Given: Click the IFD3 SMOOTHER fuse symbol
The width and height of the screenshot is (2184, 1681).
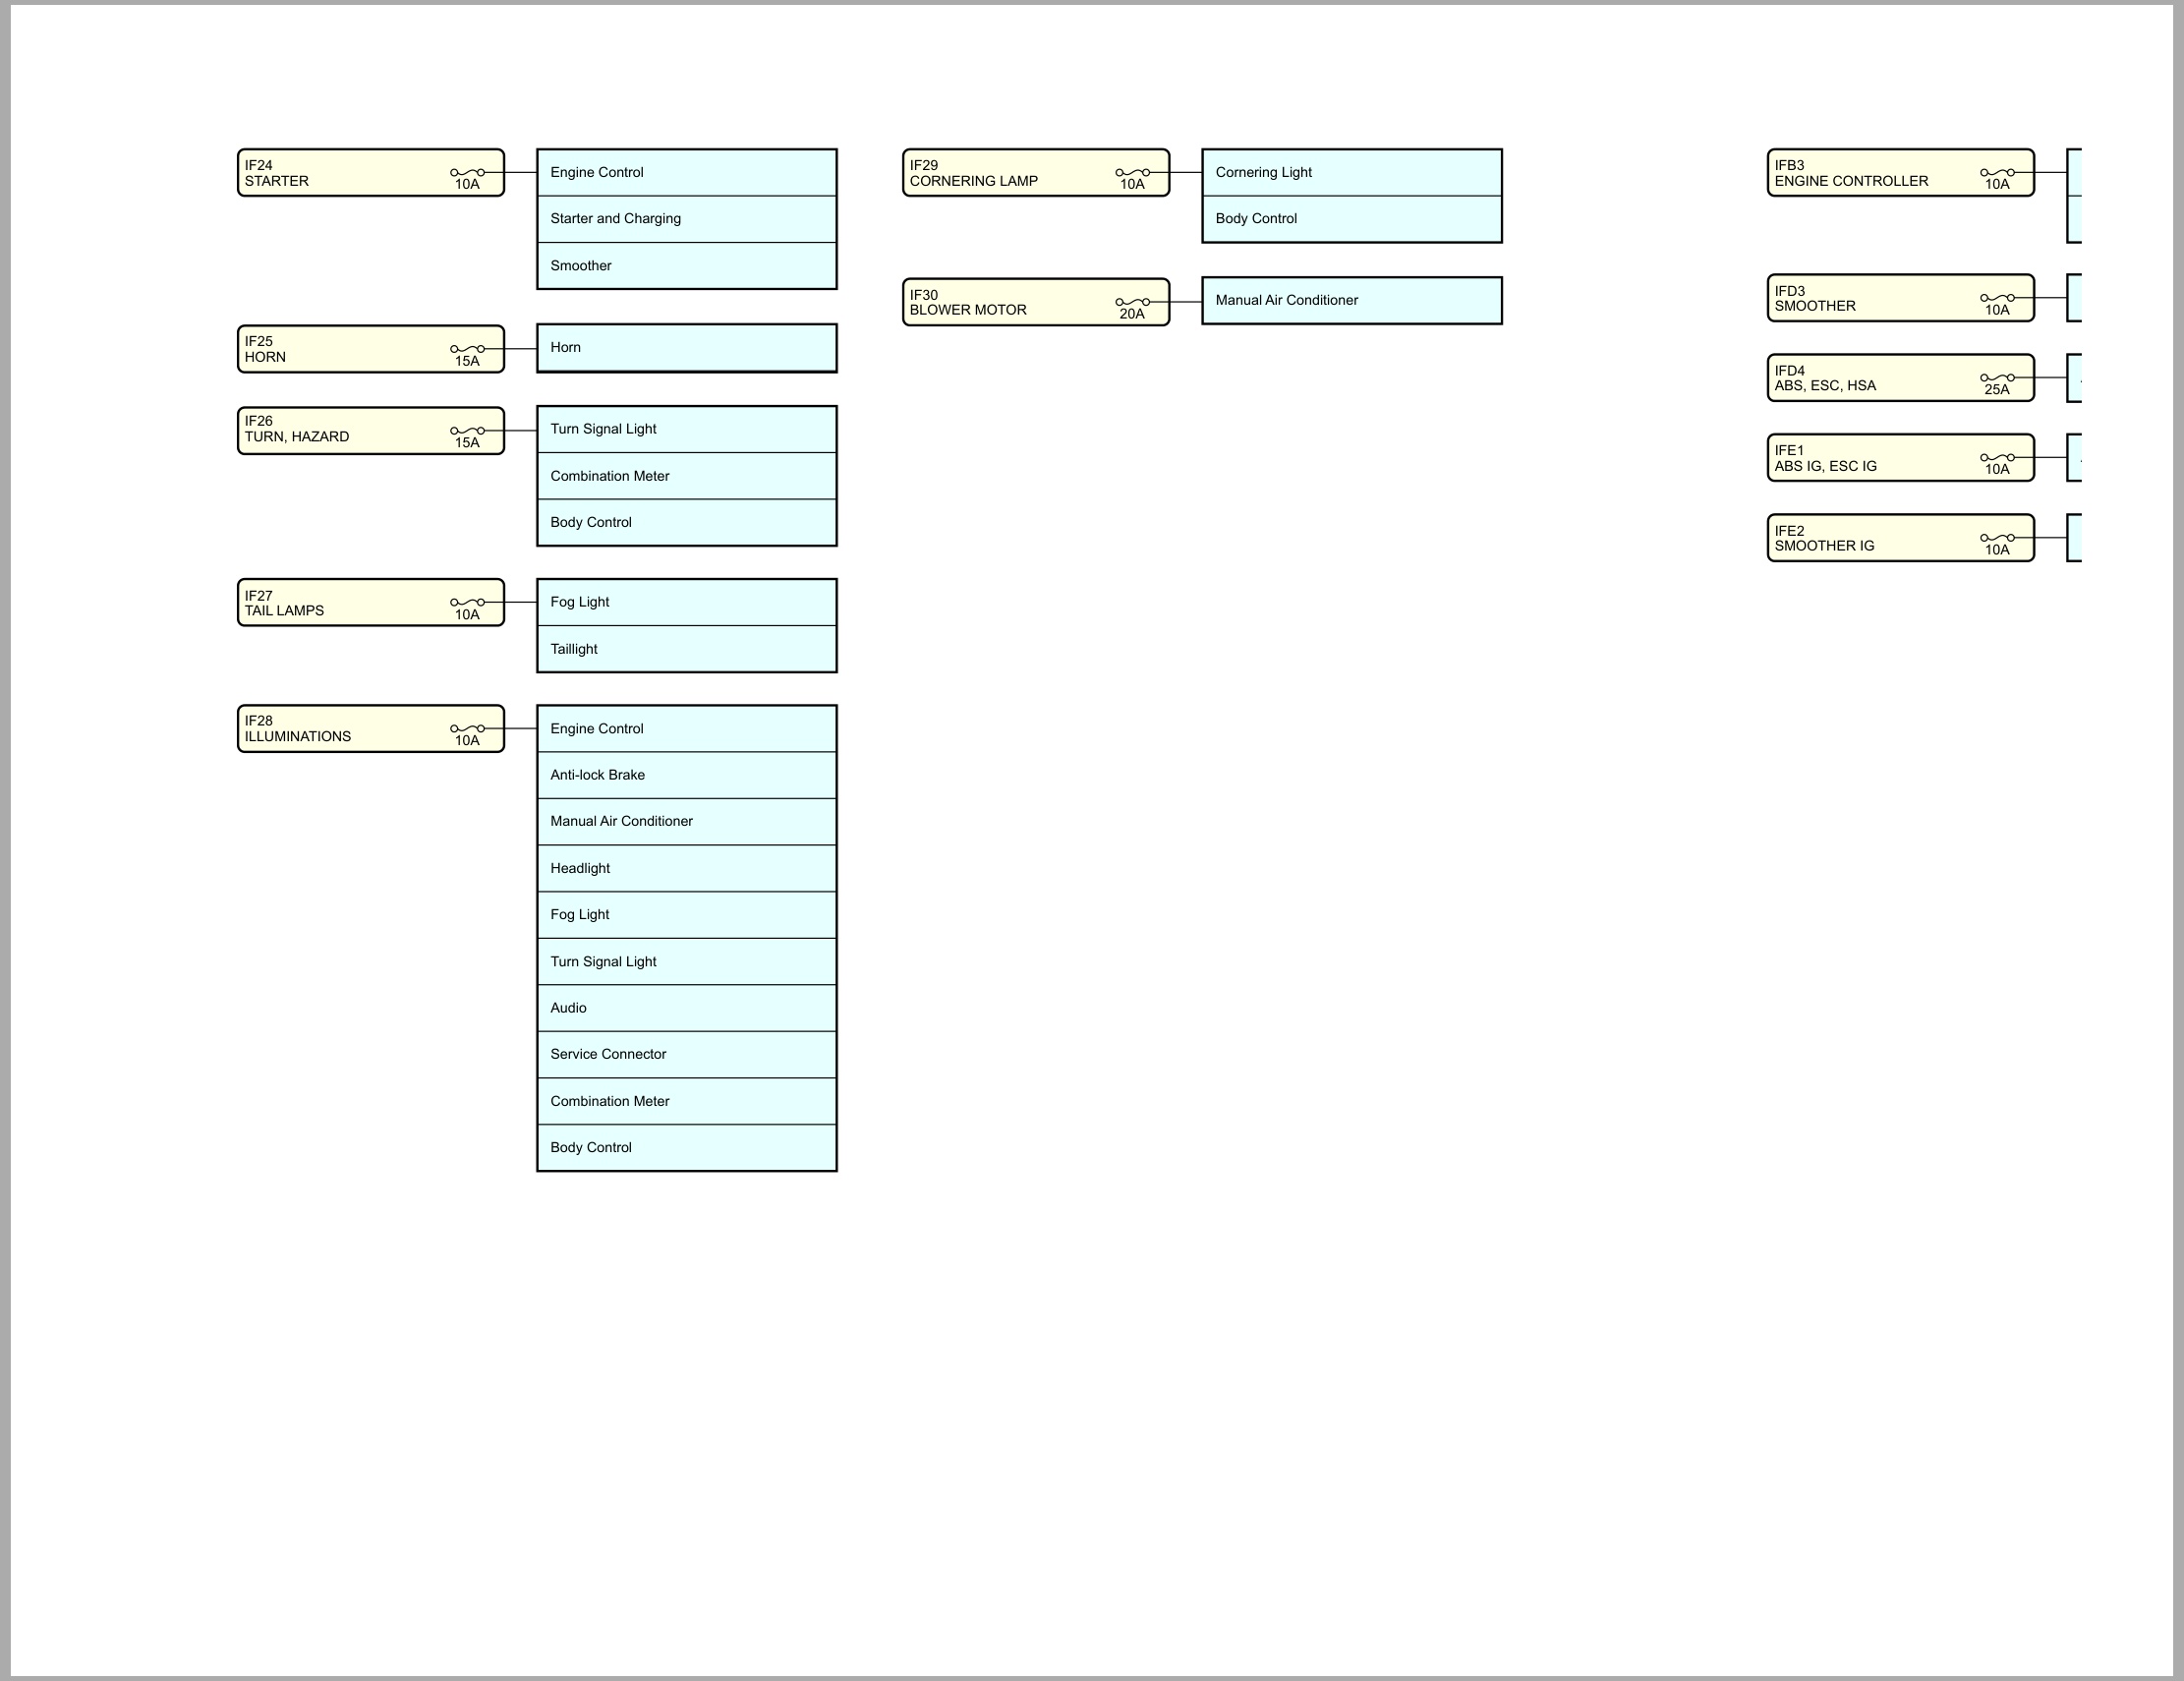Looking at the screenshot, I should point(1997,298).
